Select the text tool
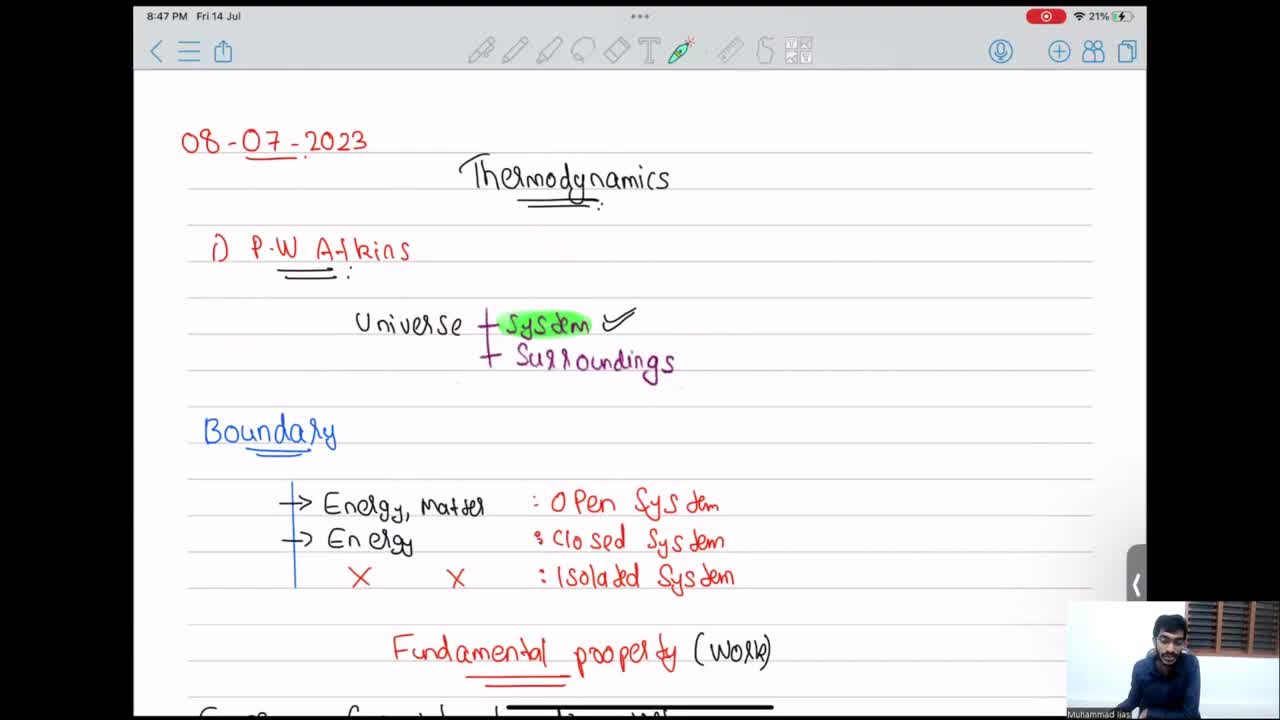The image size is (1280, 720). click(x=648, y=51)
